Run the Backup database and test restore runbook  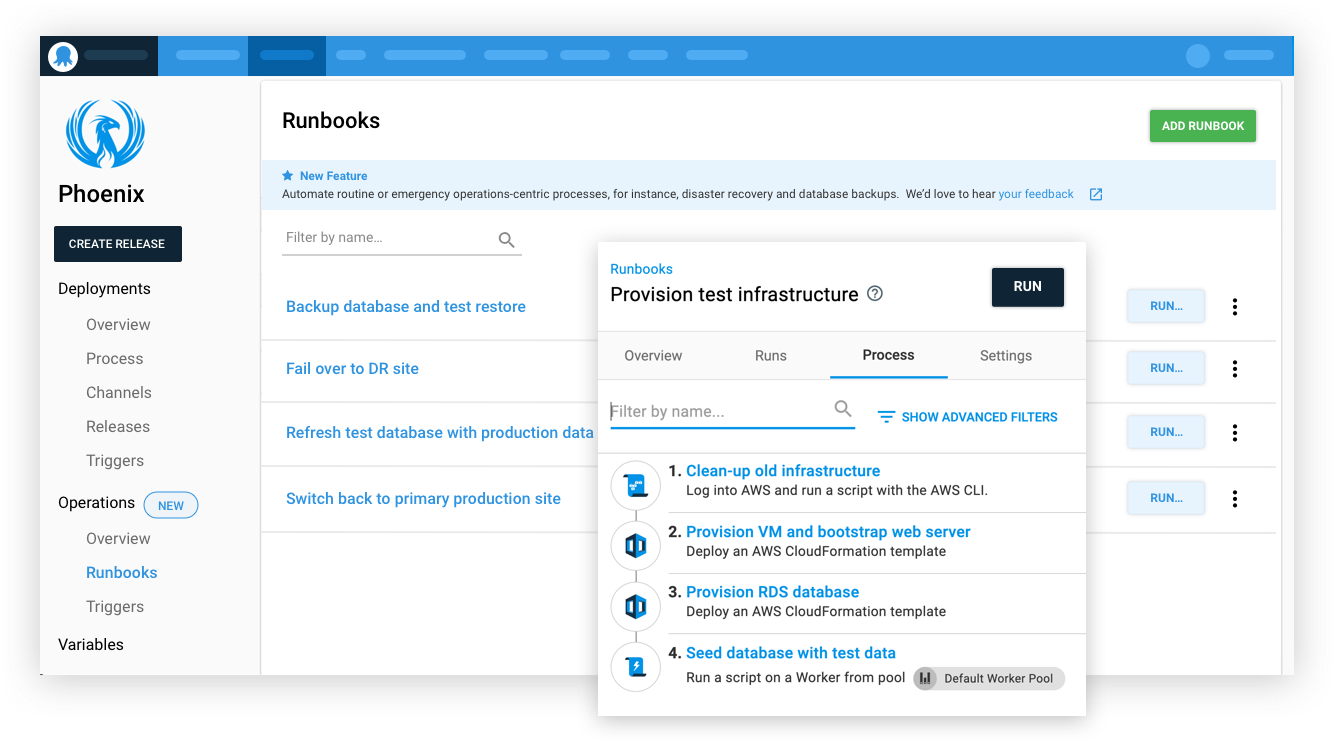tap(1166, 307)
